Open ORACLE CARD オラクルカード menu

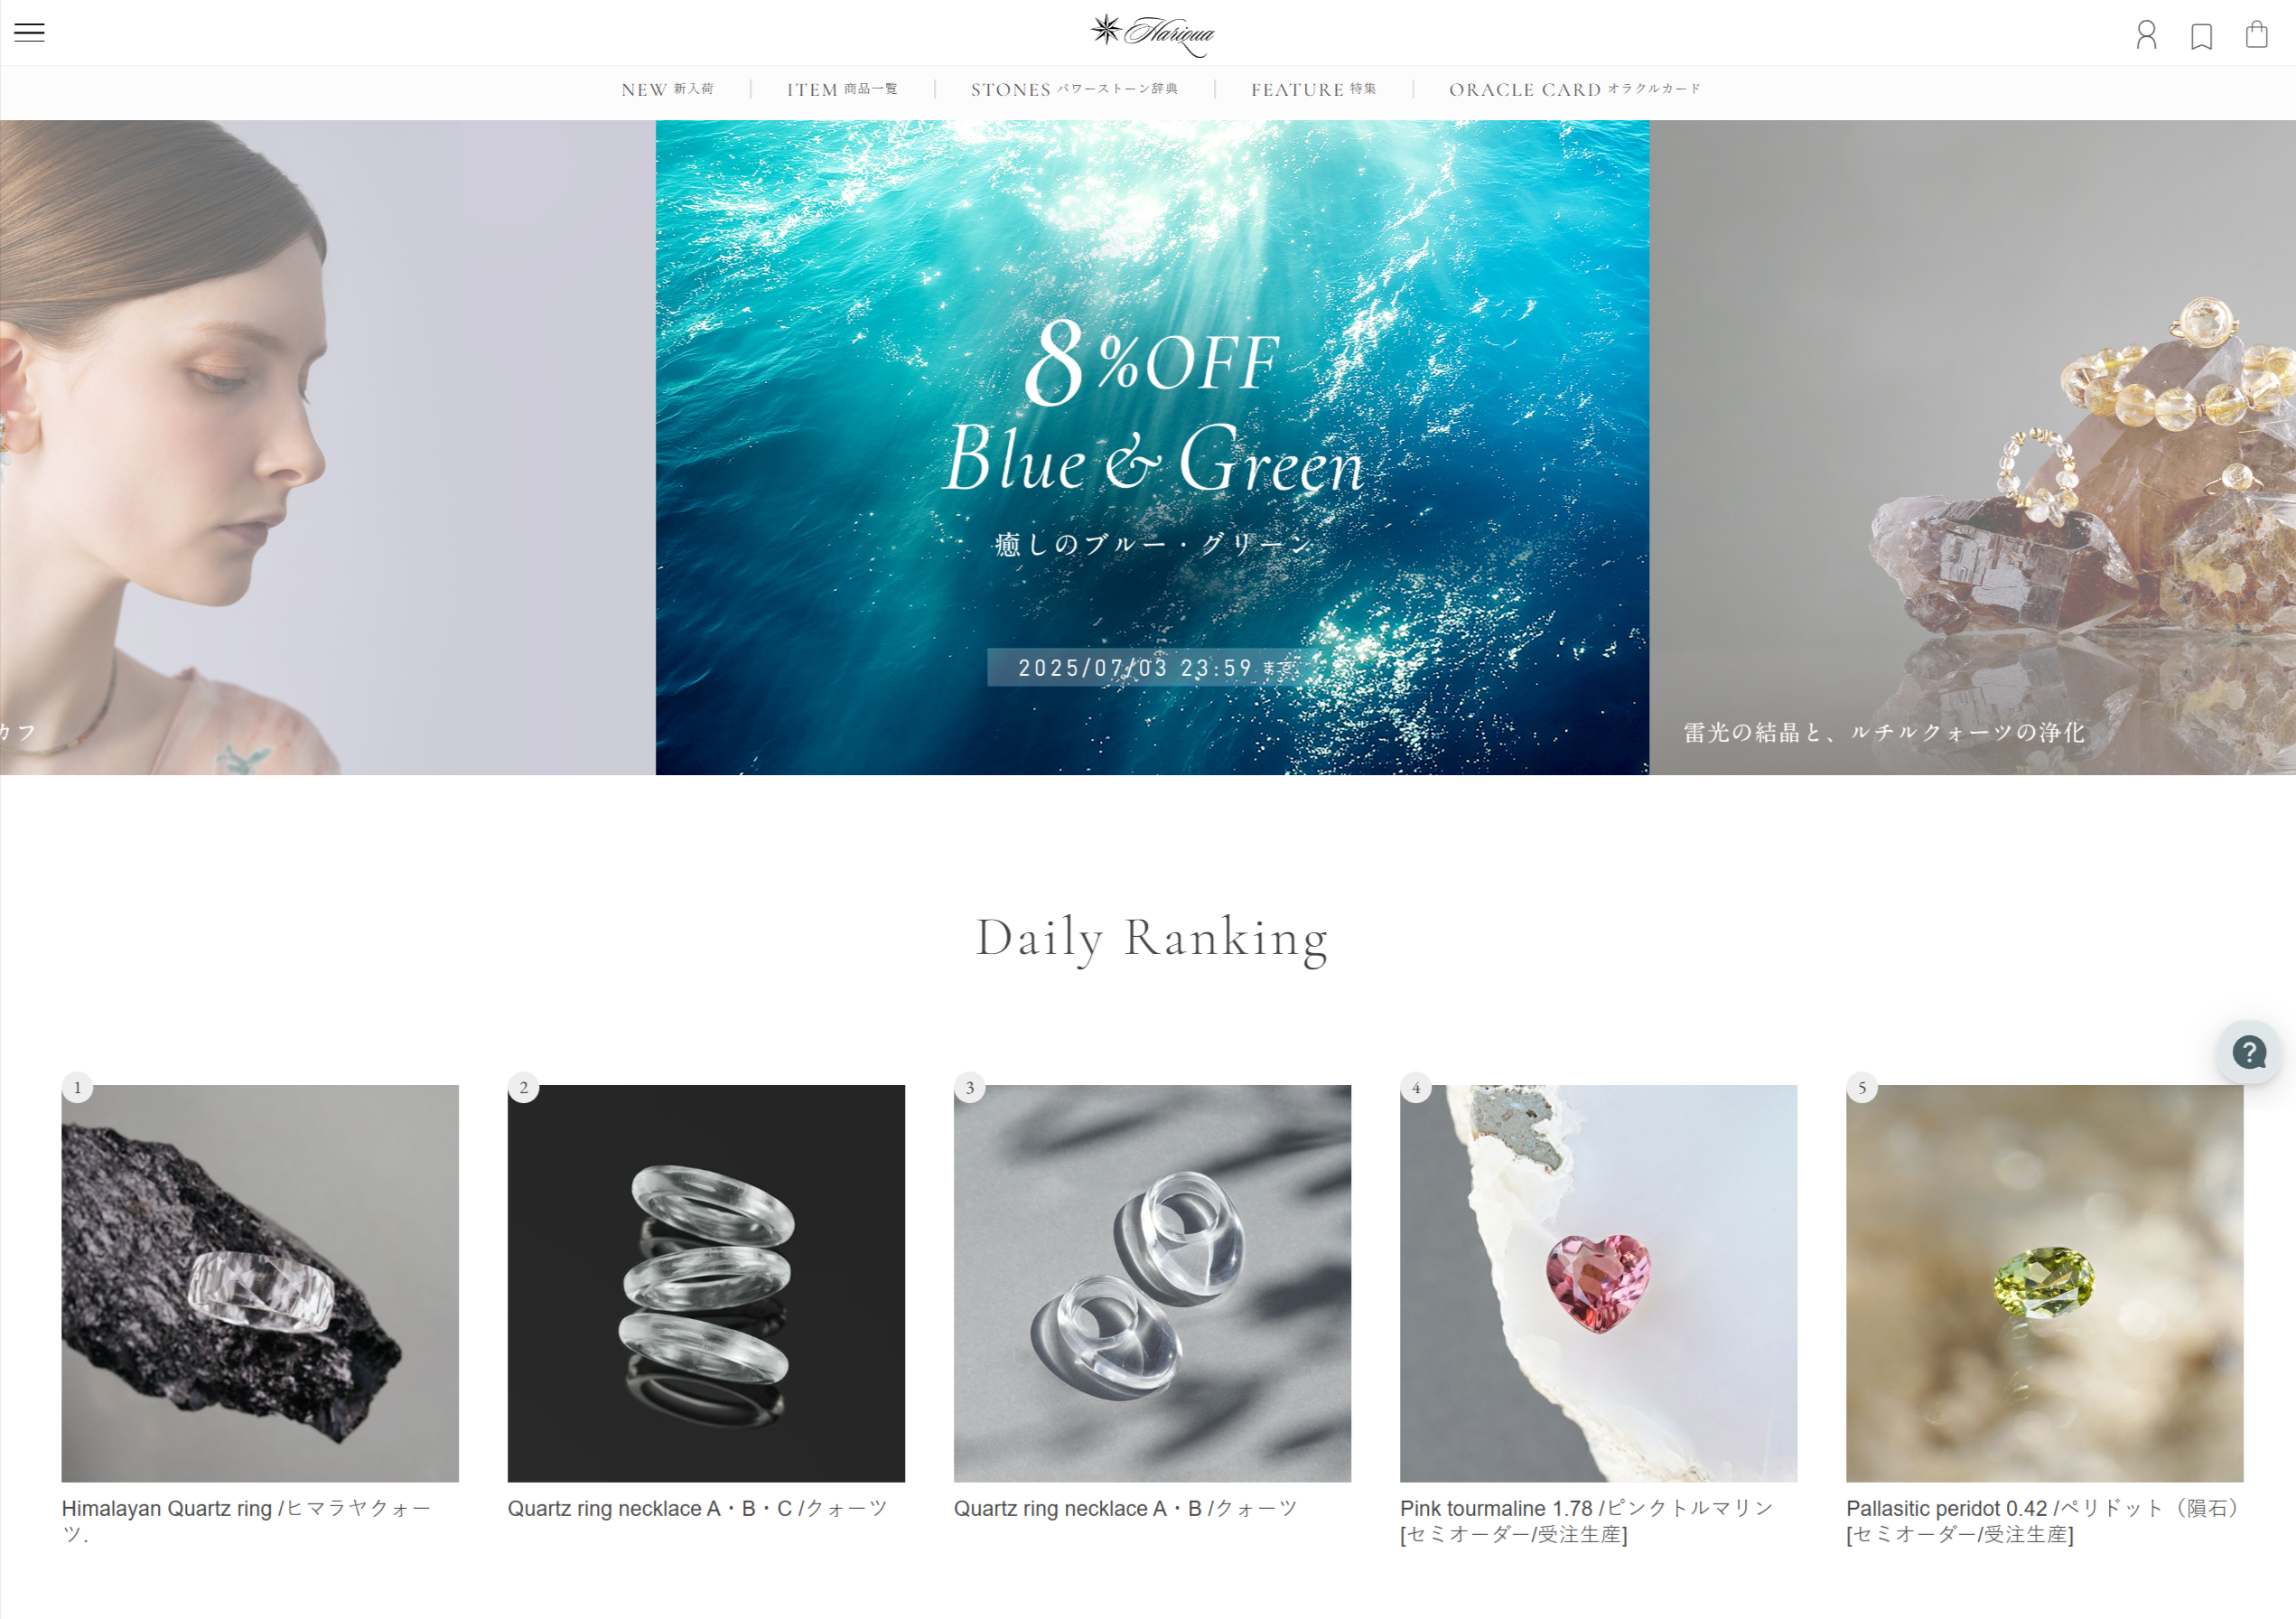pyautogui.click(x=1575, y=90)
